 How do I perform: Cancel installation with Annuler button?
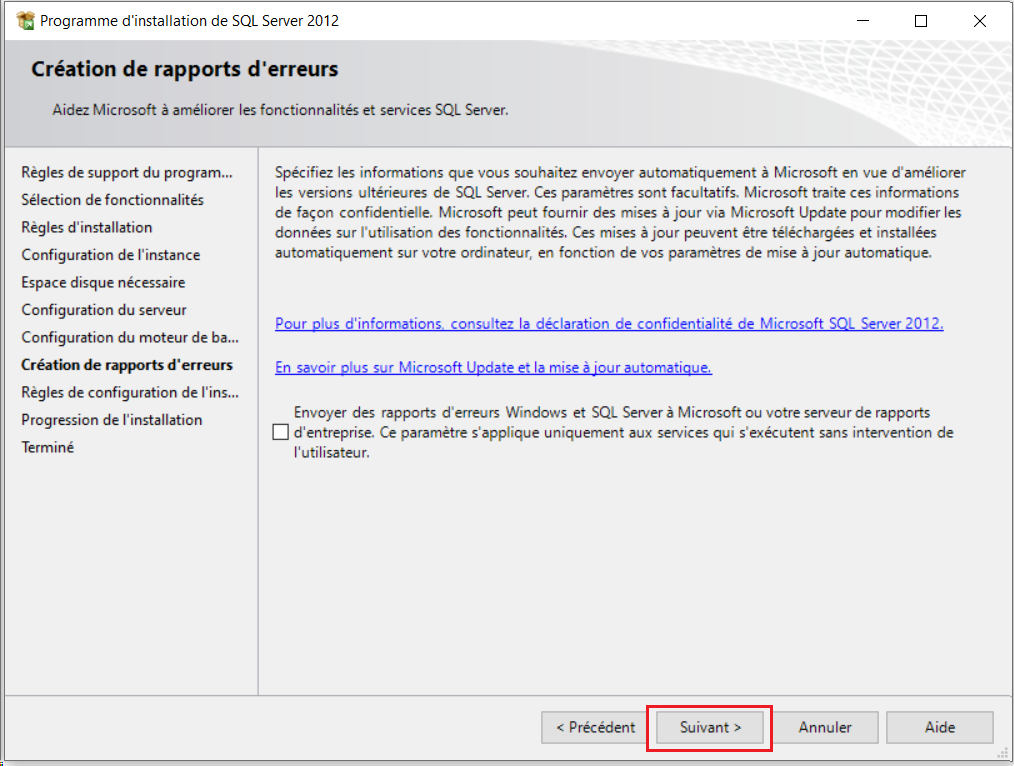point(825,728)
